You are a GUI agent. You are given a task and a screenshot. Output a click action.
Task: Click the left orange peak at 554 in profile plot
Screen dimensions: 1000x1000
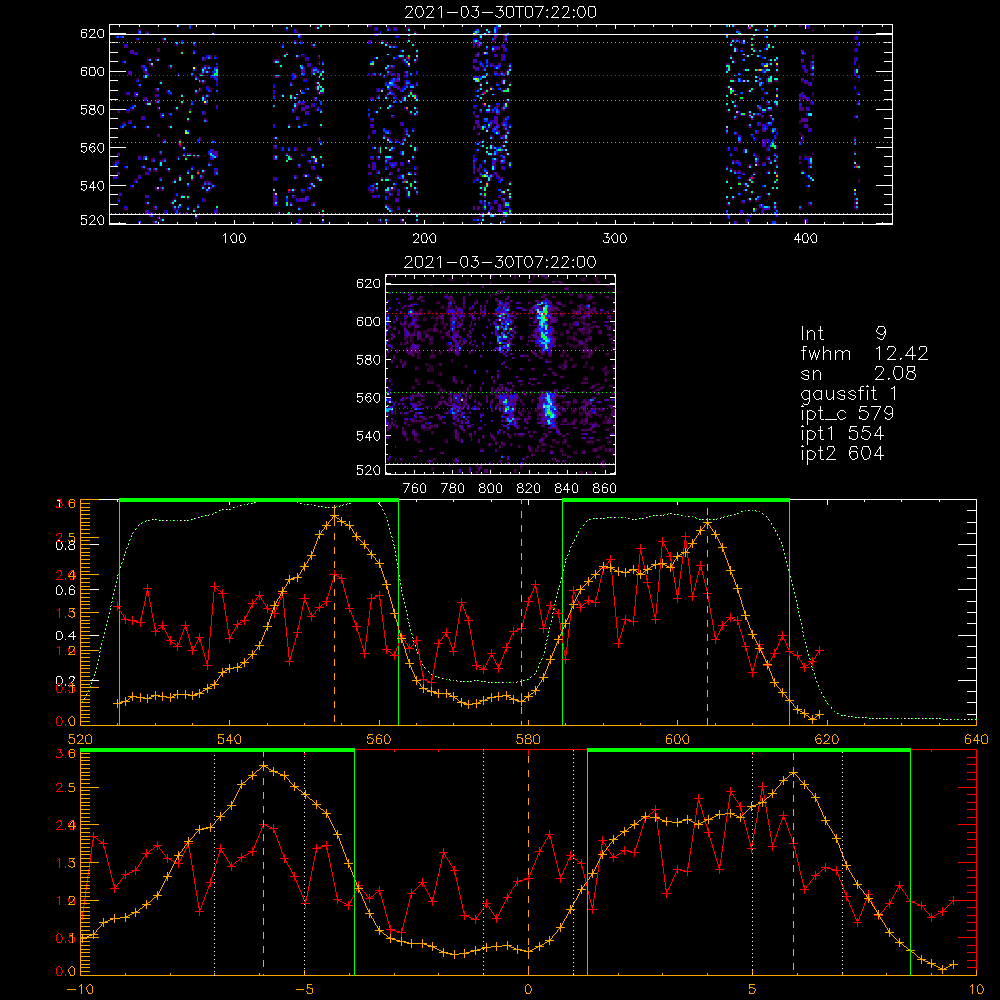(x=334, y=515)
